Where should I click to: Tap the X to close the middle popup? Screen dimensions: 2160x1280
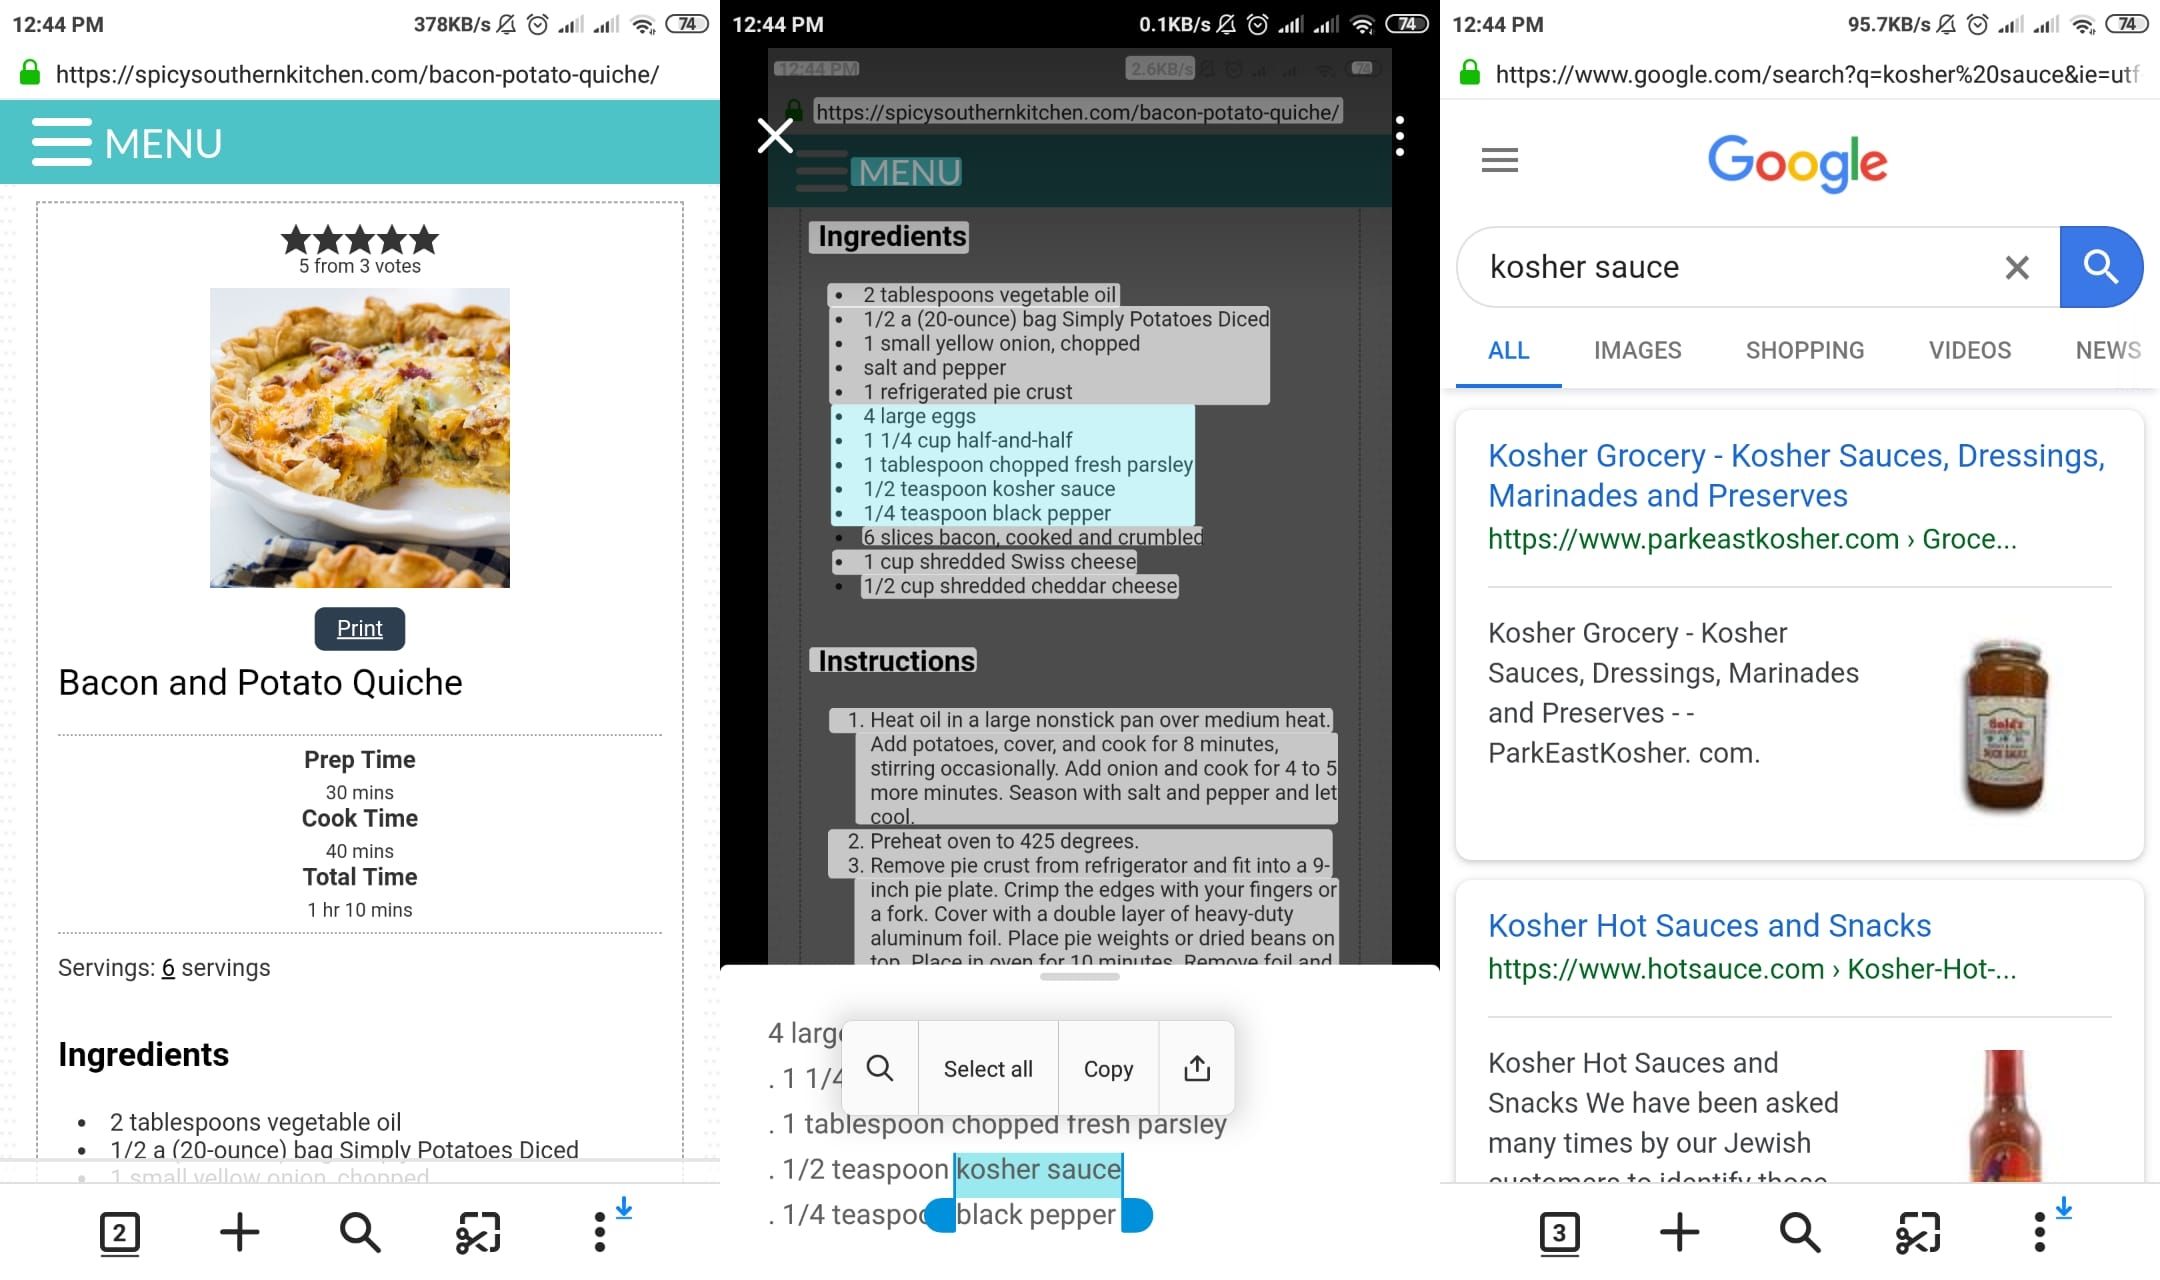pyautogui.click(x=775, y=136)
